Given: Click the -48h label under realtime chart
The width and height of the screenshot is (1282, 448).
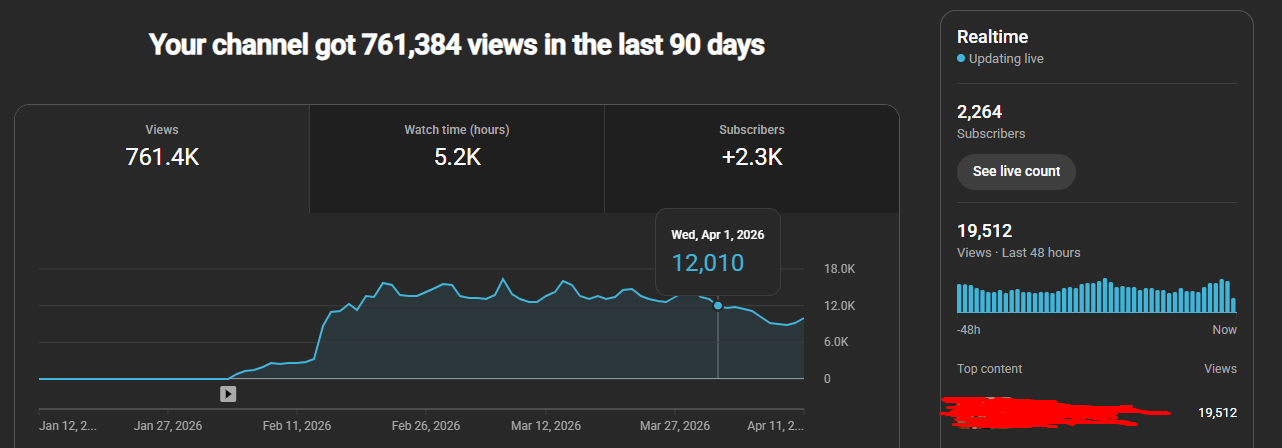Looking at the screenshot, I should (968, 330).
